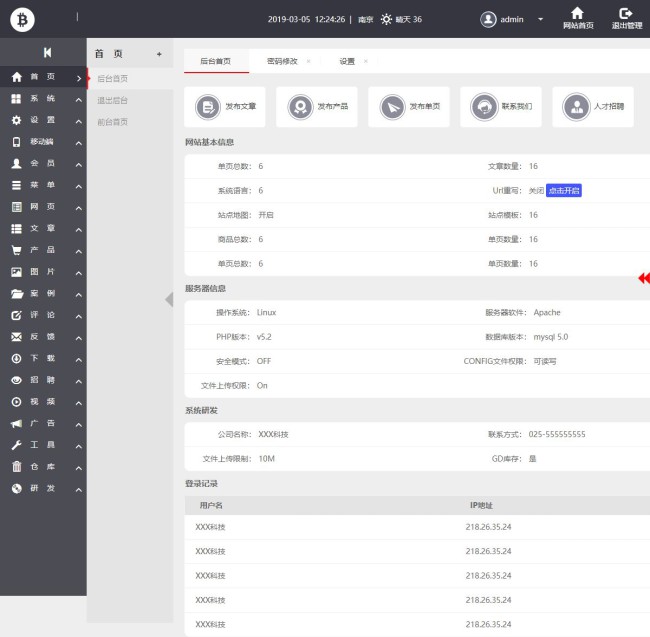Click the 网页 page icon in sidebar
Viewport: 650px width, 637px height.
coord(16,207)
